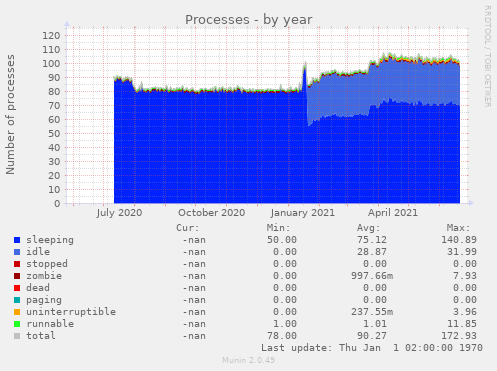
Task: Click the runnable legend color swatch
Action: point(17,324)
